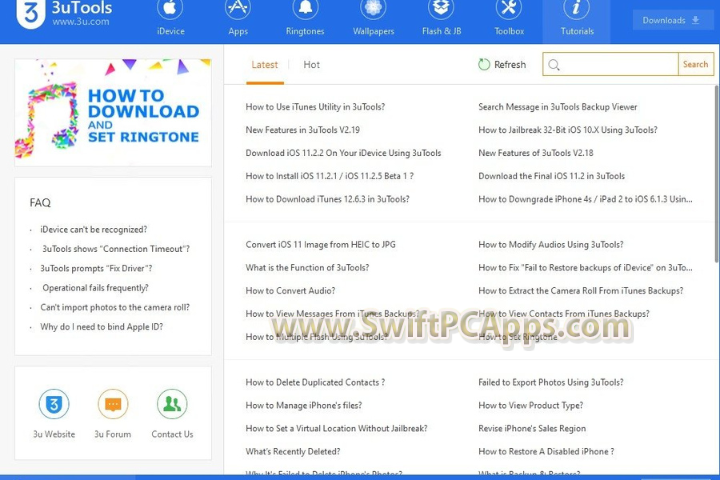Open 'How to Convert Audio?' tutorial

[290, 290]
